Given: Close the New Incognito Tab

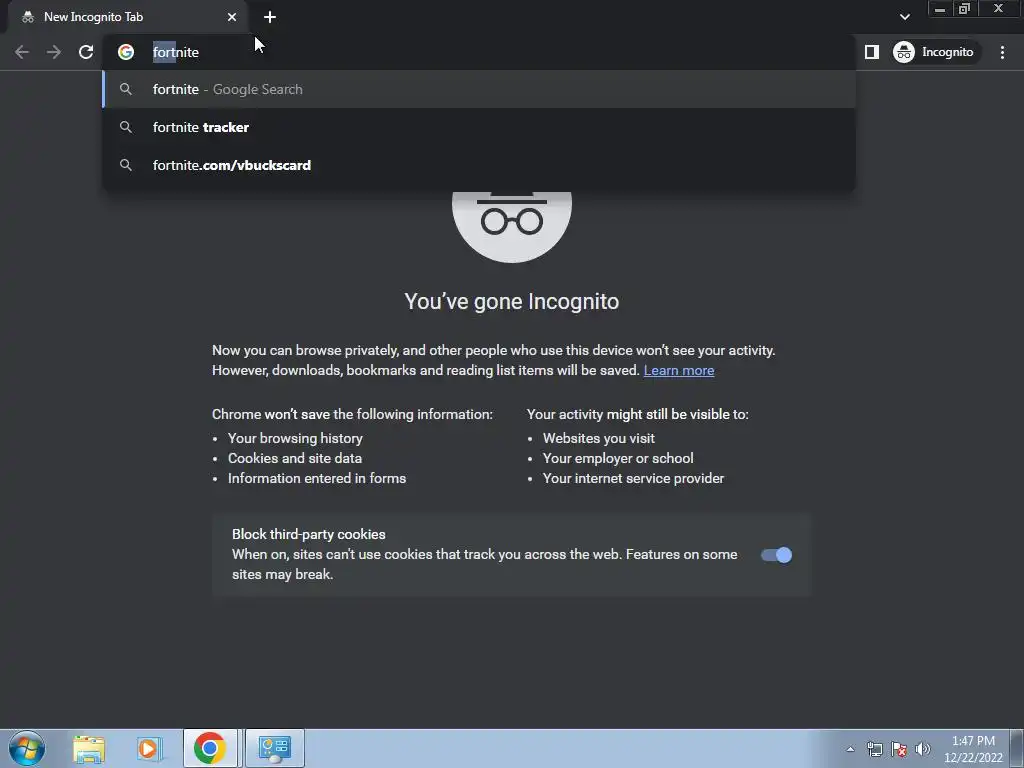Looking at the screenshot, I should [x=232, y=17].
